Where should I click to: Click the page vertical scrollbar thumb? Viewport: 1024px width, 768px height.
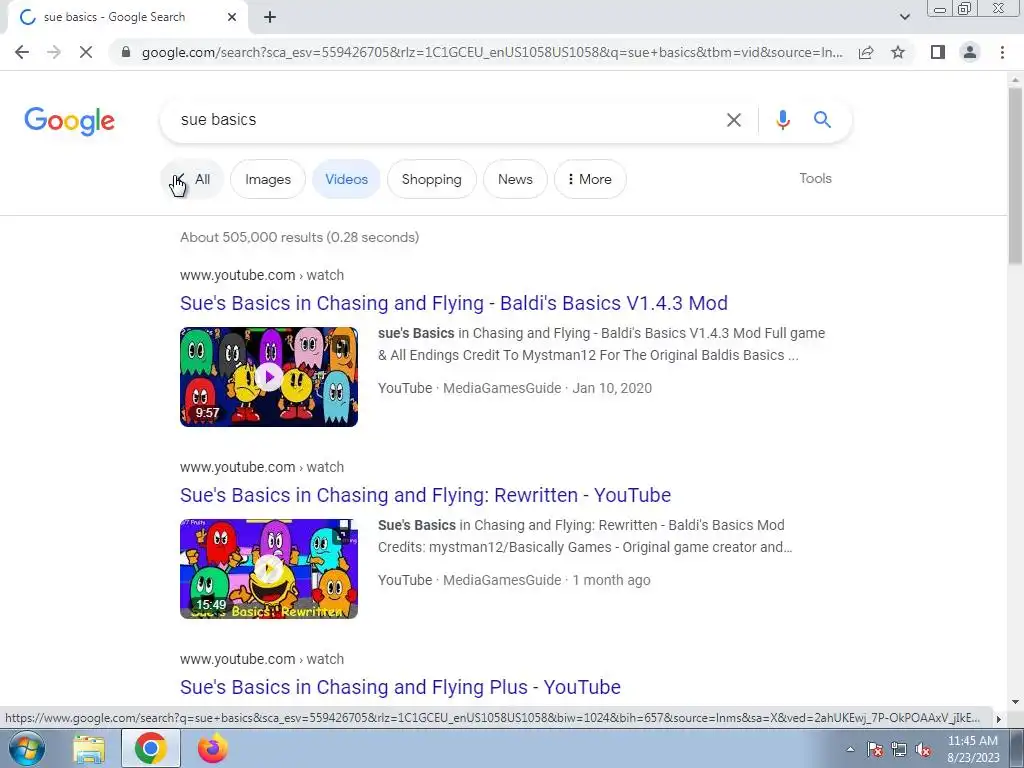(x=1015, y=176)
